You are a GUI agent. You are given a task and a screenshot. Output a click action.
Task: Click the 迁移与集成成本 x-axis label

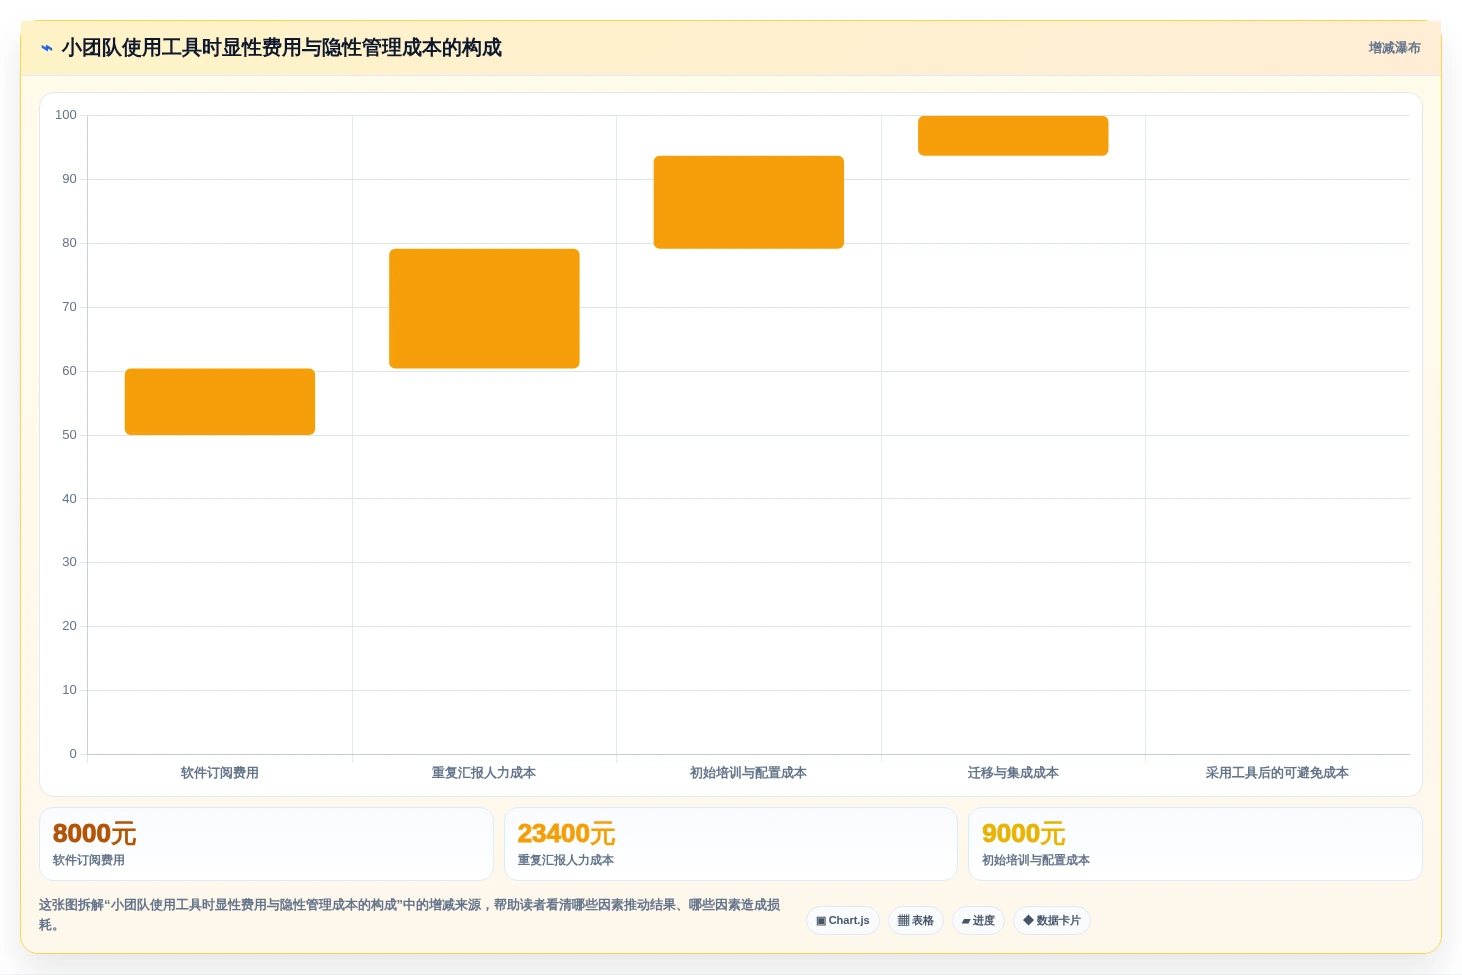[1013, 773]
